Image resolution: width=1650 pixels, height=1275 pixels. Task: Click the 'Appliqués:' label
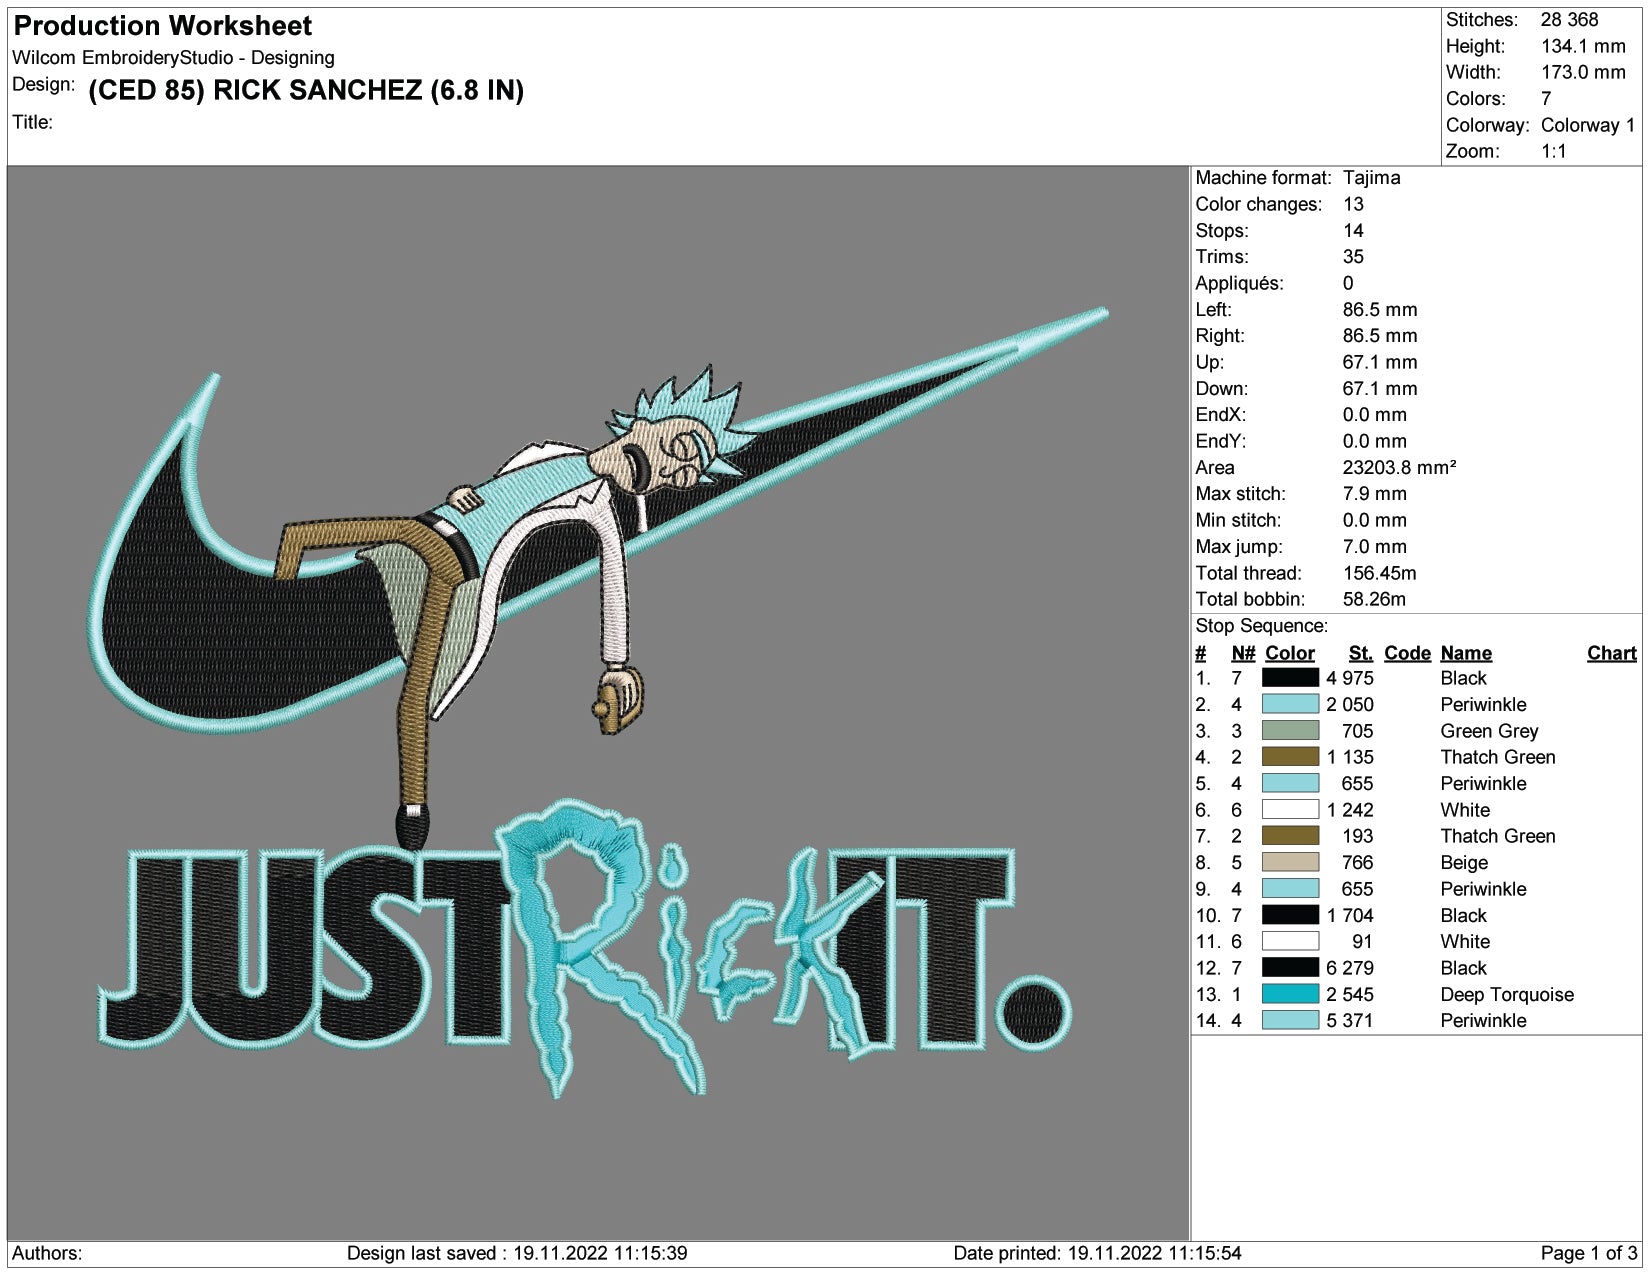[x=1240, y=283]
